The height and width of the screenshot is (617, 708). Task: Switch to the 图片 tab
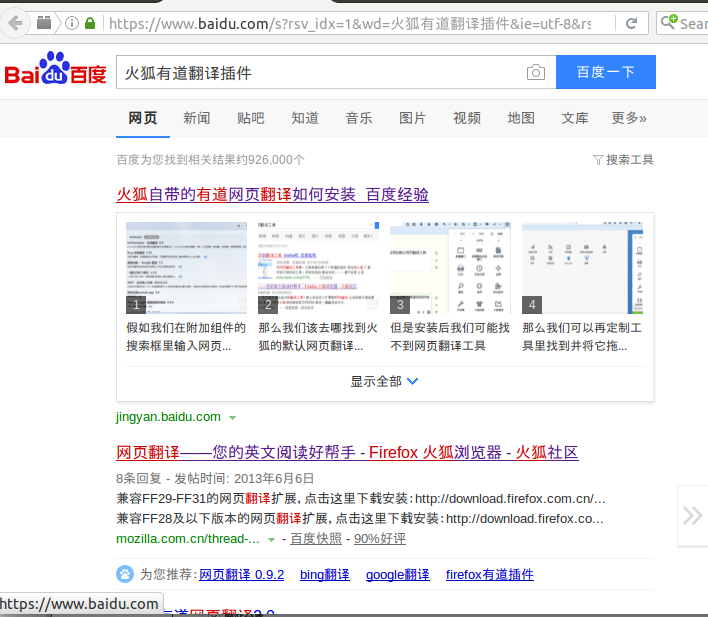(x=413, y=118)
